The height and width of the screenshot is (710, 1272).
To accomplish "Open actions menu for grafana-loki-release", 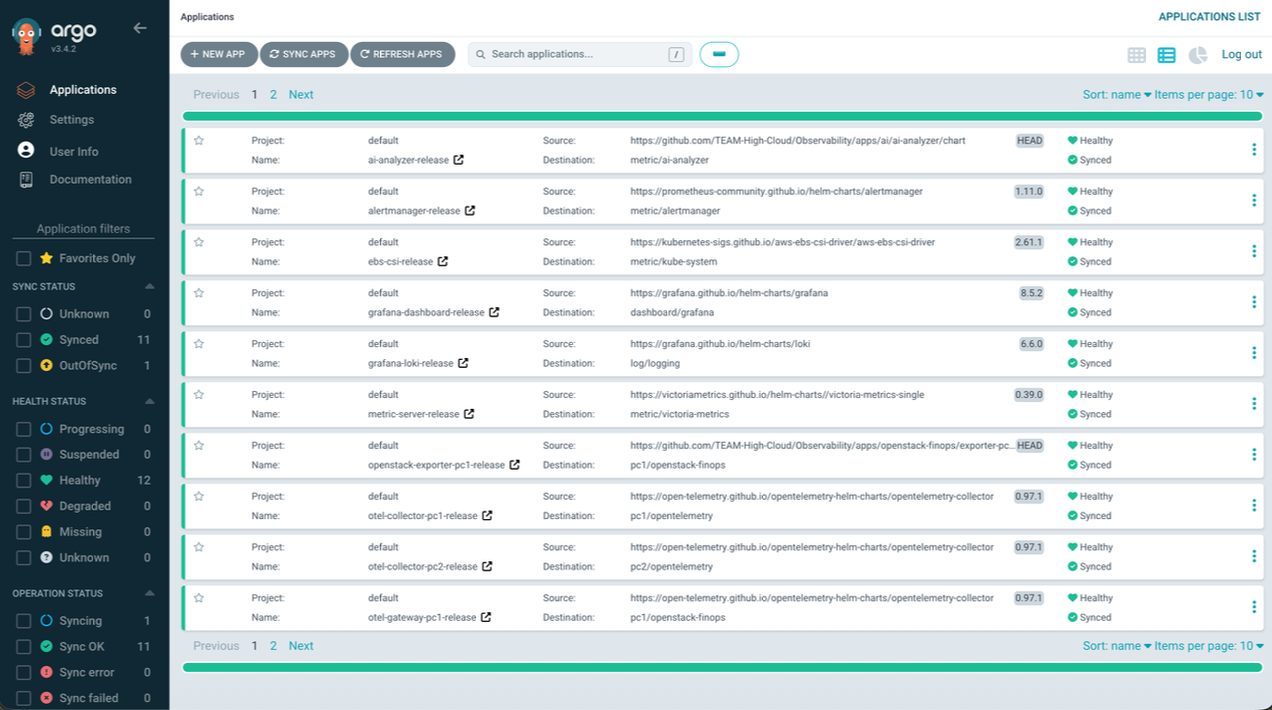I will 1254,353.
